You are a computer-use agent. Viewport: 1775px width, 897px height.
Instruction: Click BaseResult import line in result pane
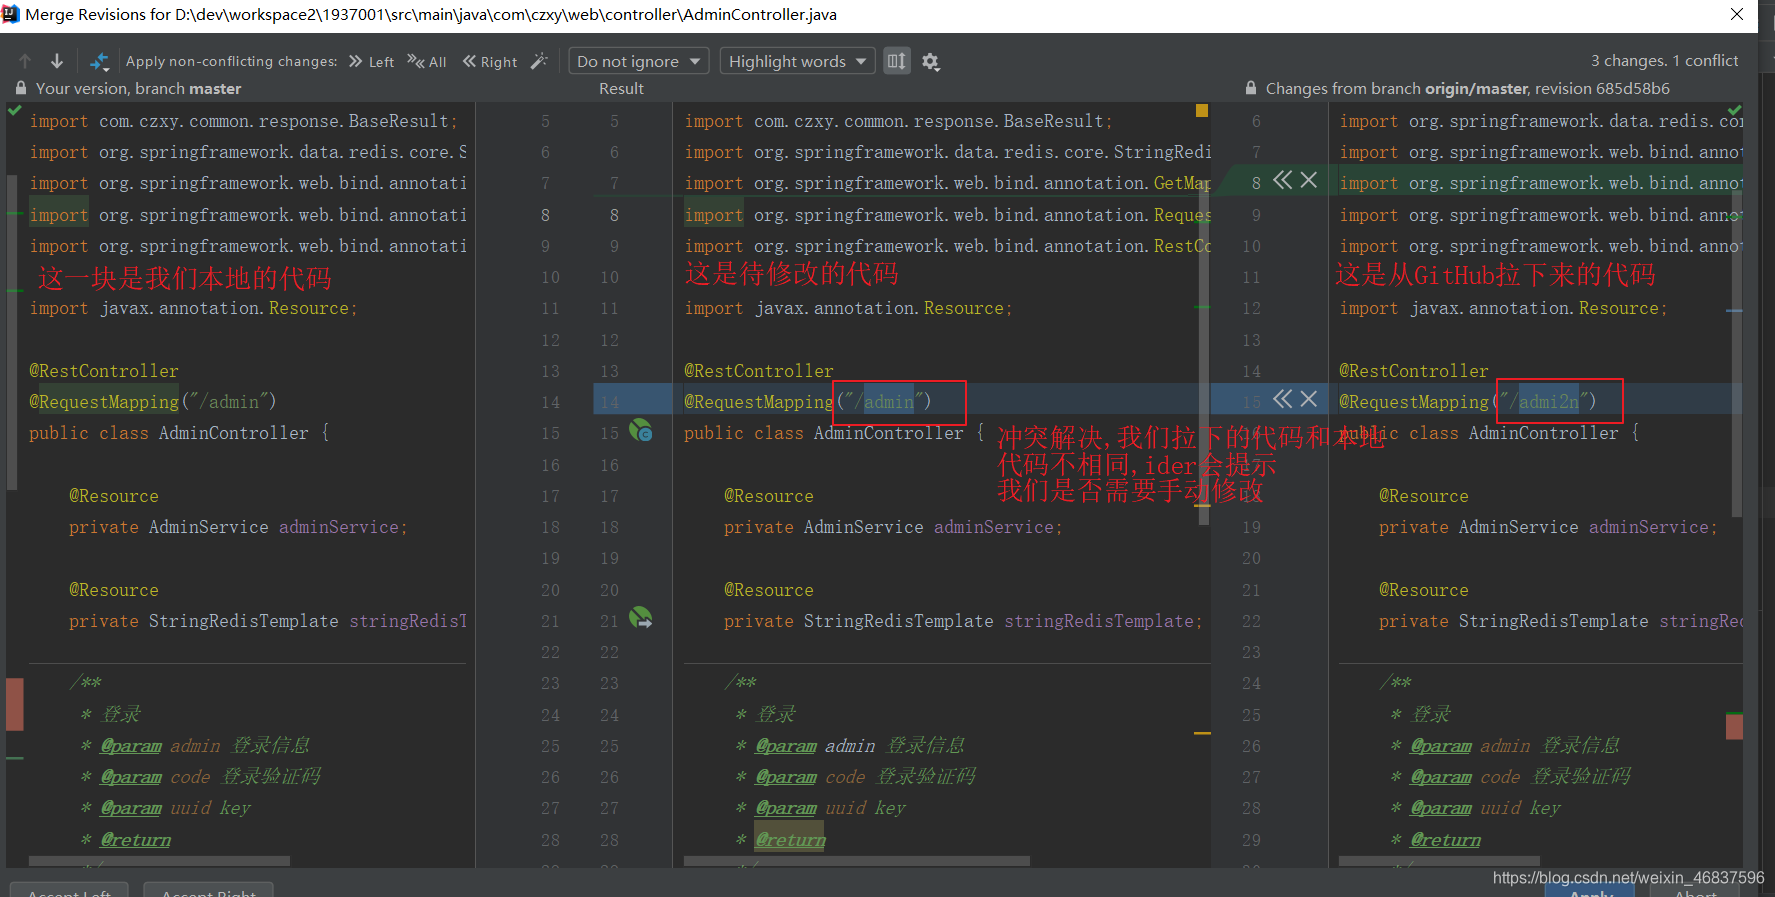tap(899, 121)
